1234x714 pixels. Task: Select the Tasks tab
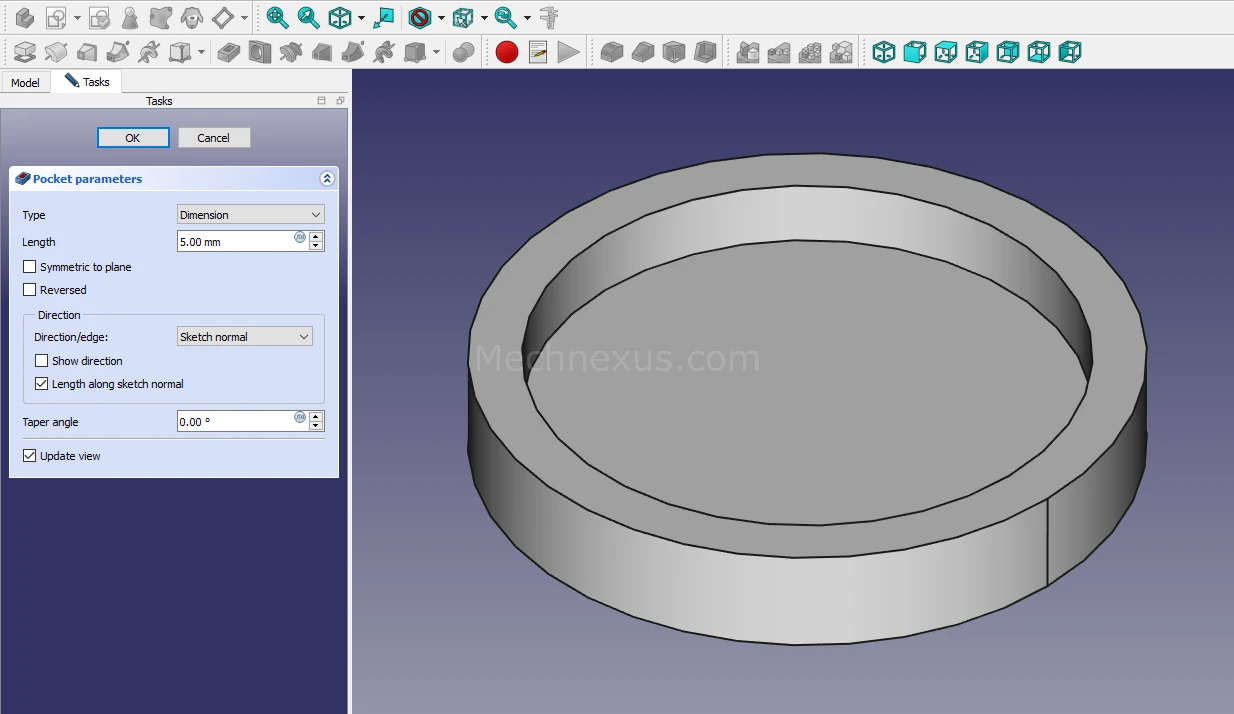click(x=88, y=82)
